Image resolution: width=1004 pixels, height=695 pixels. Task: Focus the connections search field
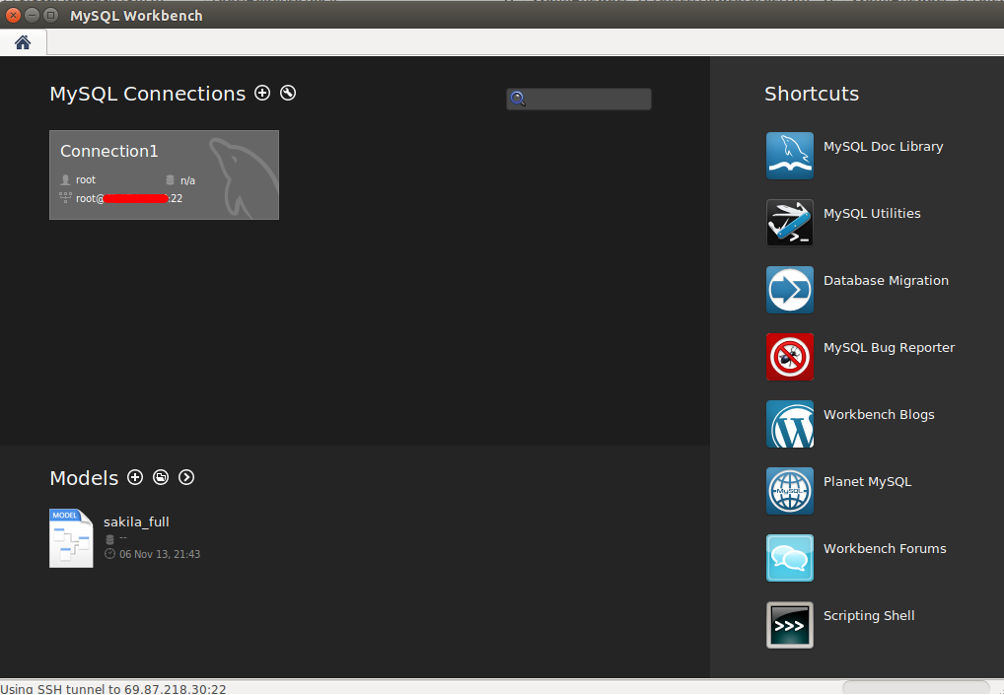[579, 99]
